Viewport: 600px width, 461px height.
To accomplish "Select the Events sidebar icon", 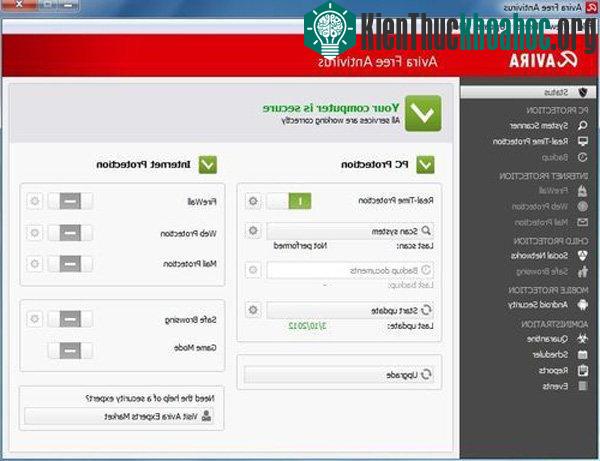I will [582, 386].
